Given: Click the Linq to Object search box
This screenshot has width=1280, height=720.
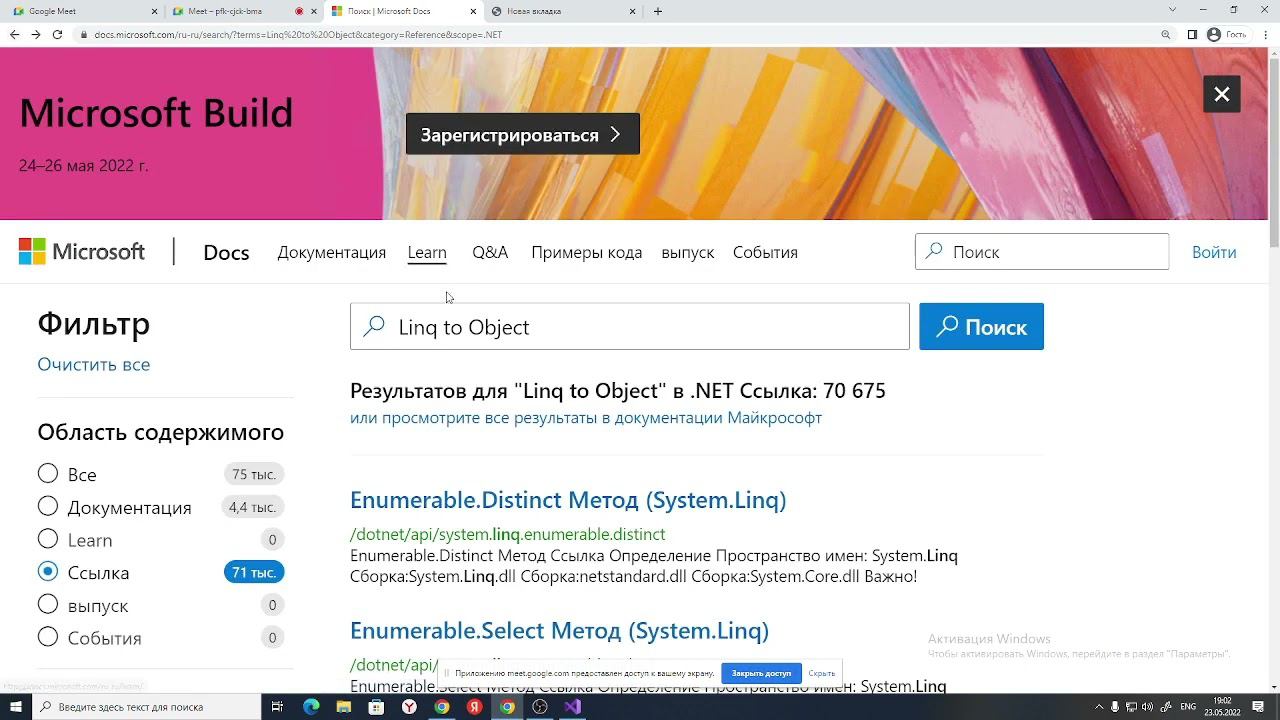Looking at the screenshot, I should pos(629,327).
